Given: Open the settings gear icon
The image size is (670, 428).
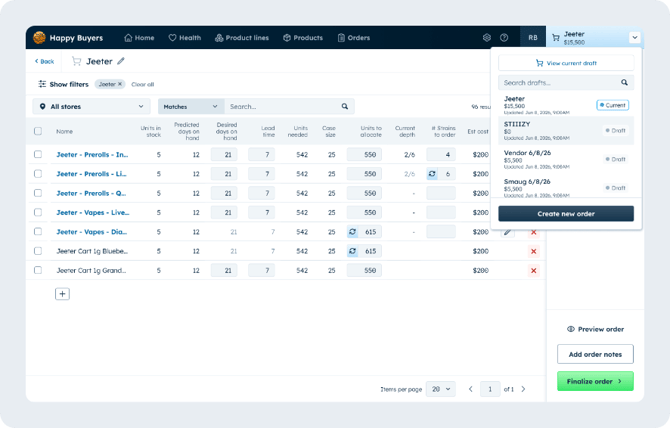Looking at the screenshot, I should tap(487, 38).
